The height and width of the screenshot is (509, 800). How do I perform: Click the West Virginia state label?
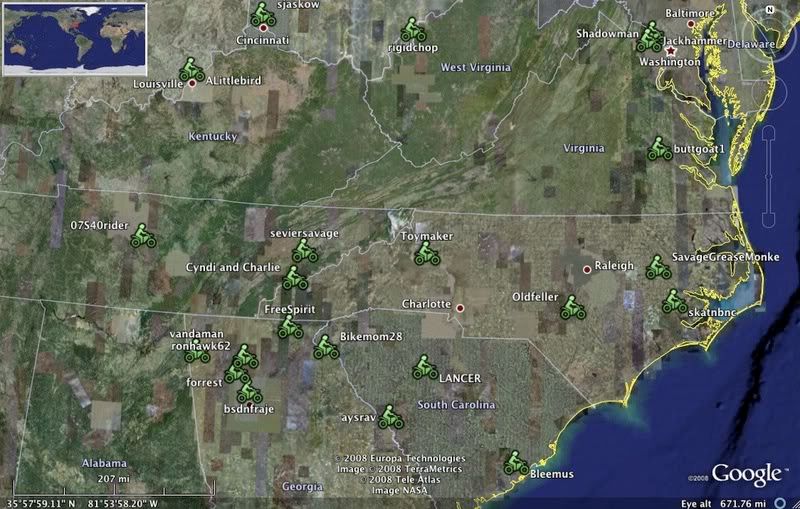tap(476, 67)
